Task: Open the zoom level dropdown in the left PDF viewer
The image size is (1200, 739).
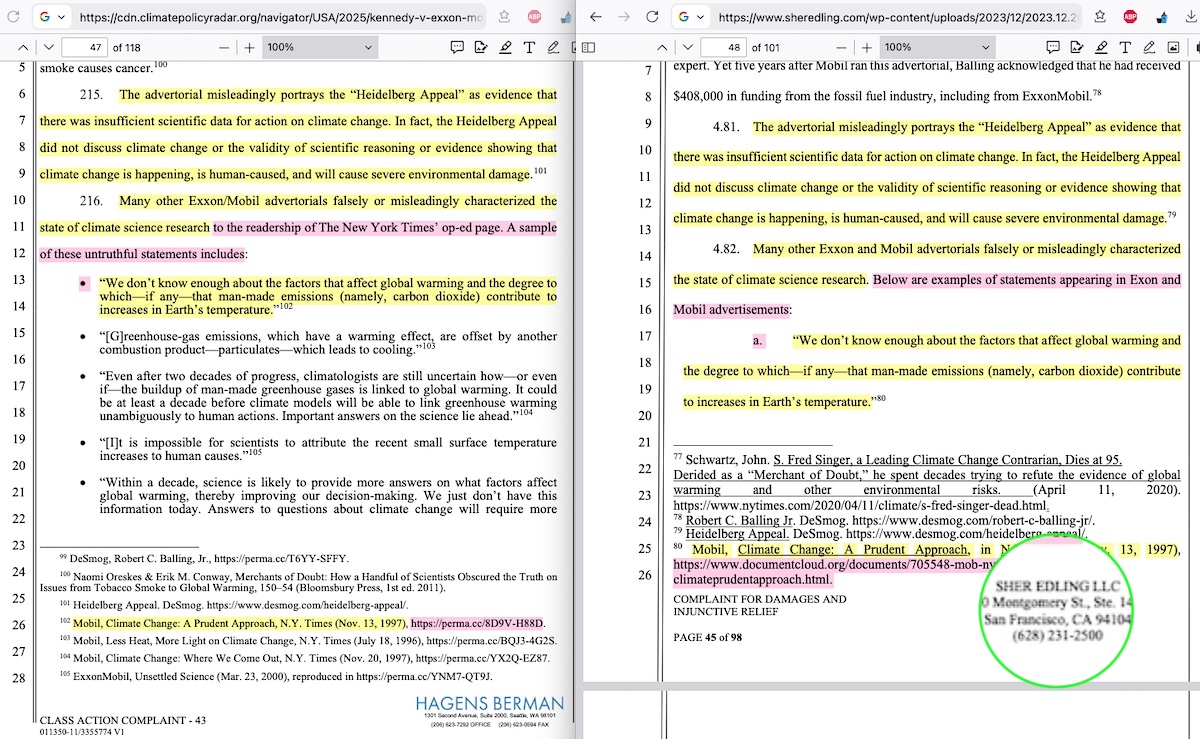Action: point(319,47)
